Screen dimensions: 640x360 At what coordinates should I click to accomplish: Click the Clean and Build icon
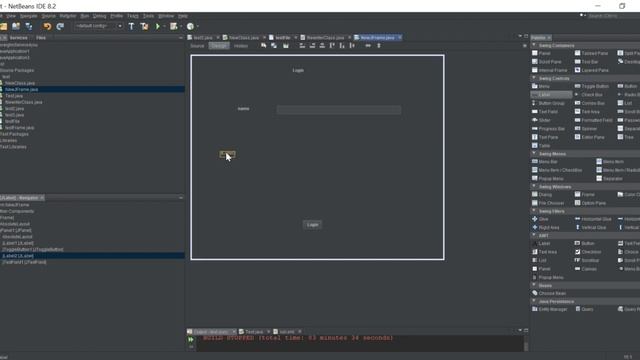pos(144,27)
